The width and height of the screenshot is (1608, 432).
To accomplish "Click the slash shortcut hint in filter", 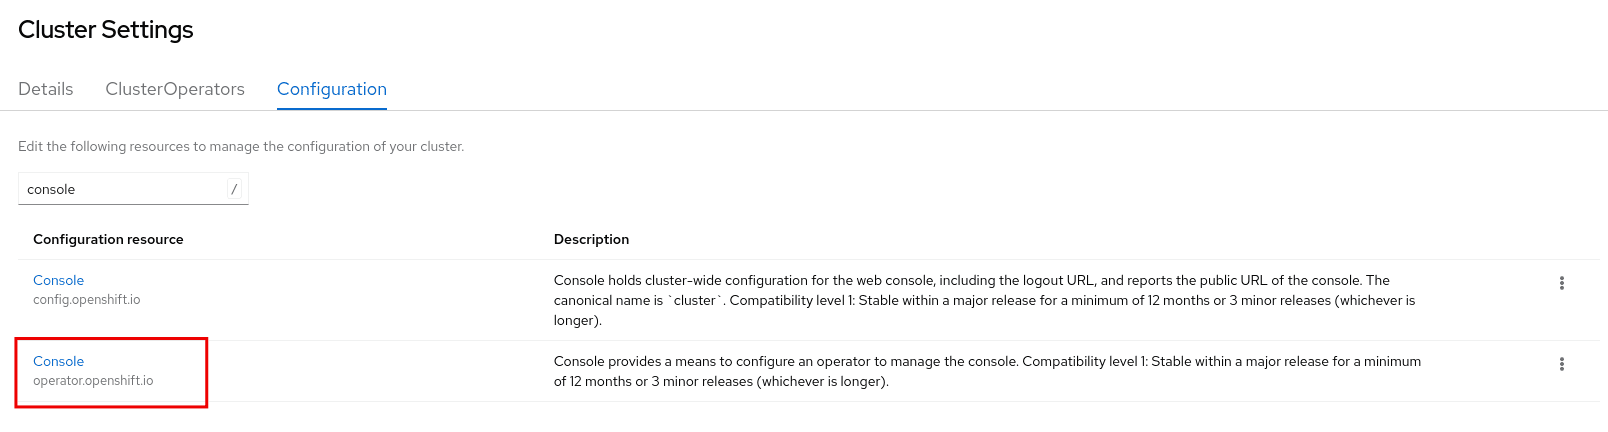I will tap(234, 189).
